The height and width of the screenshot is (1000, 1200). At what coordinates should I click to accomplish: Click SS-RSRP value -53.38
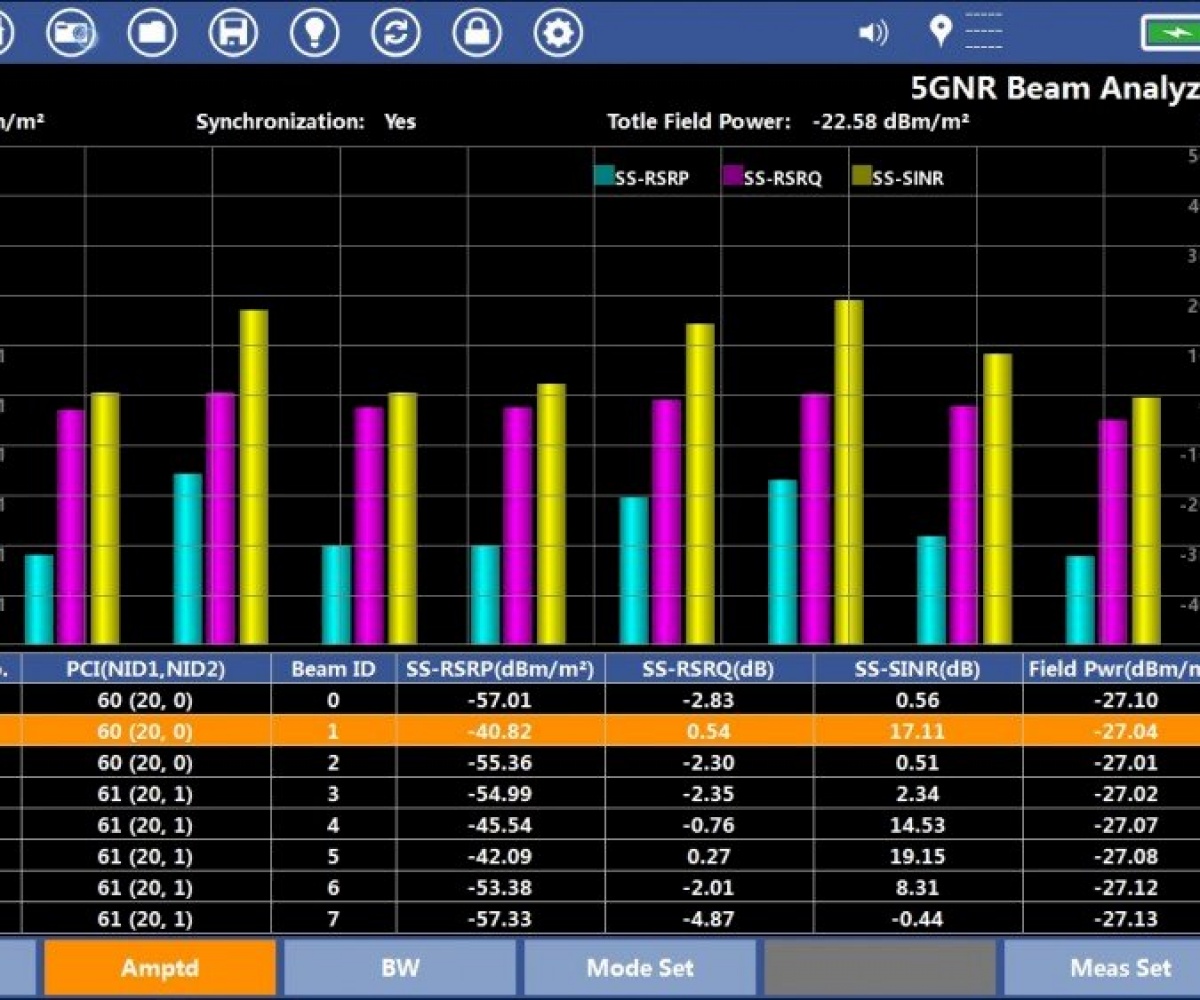(x=500, y=887)
